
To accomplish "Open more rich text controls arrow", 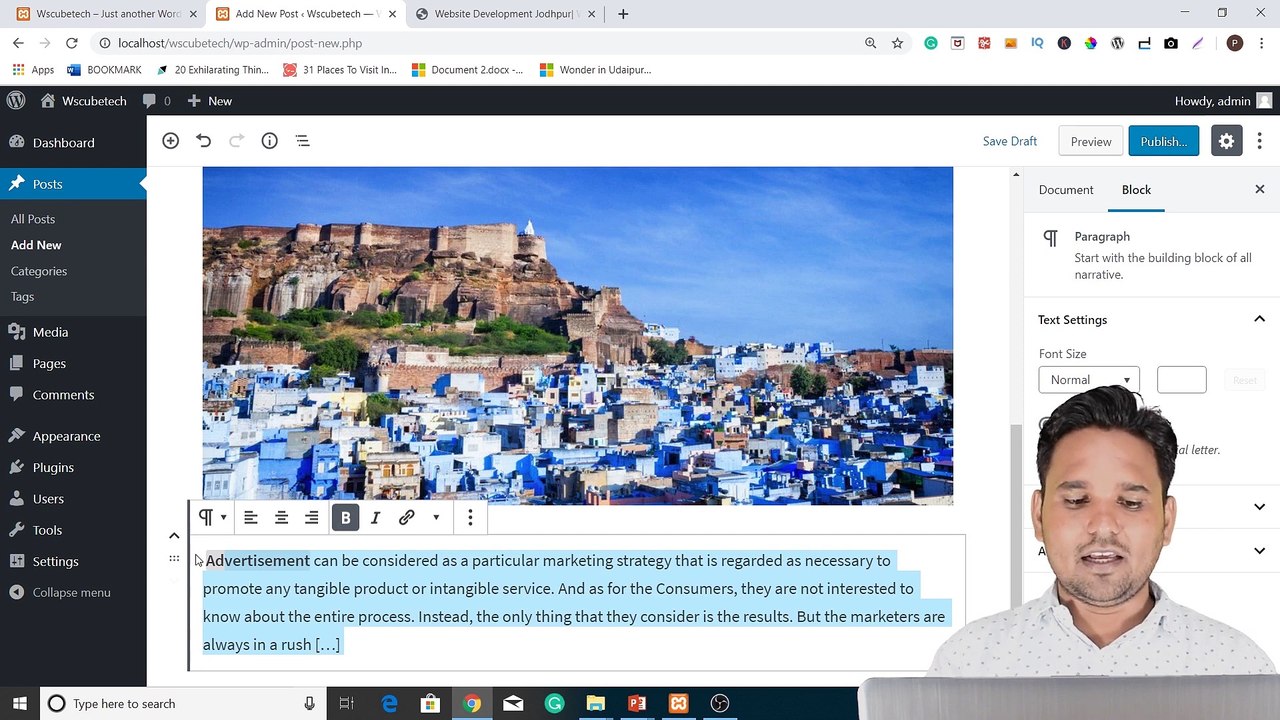I will point(436,517).
